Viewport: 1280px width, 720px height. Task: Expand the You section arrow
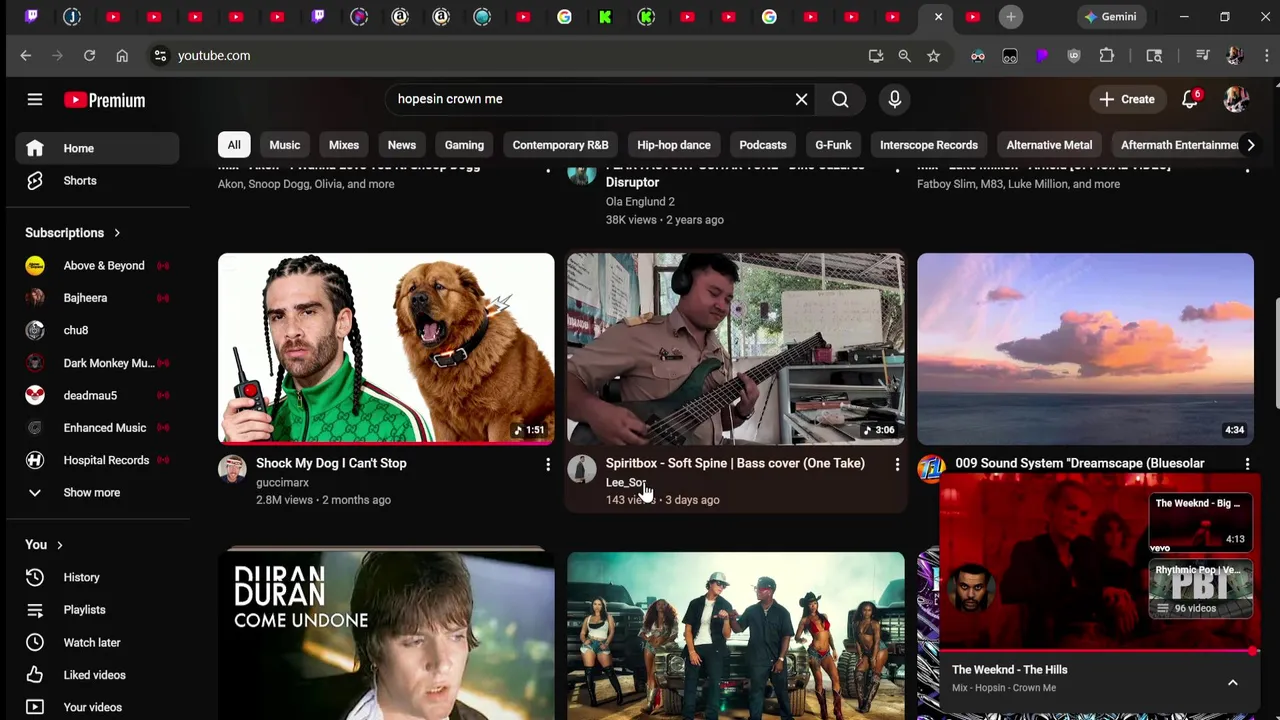click(60, 545)
